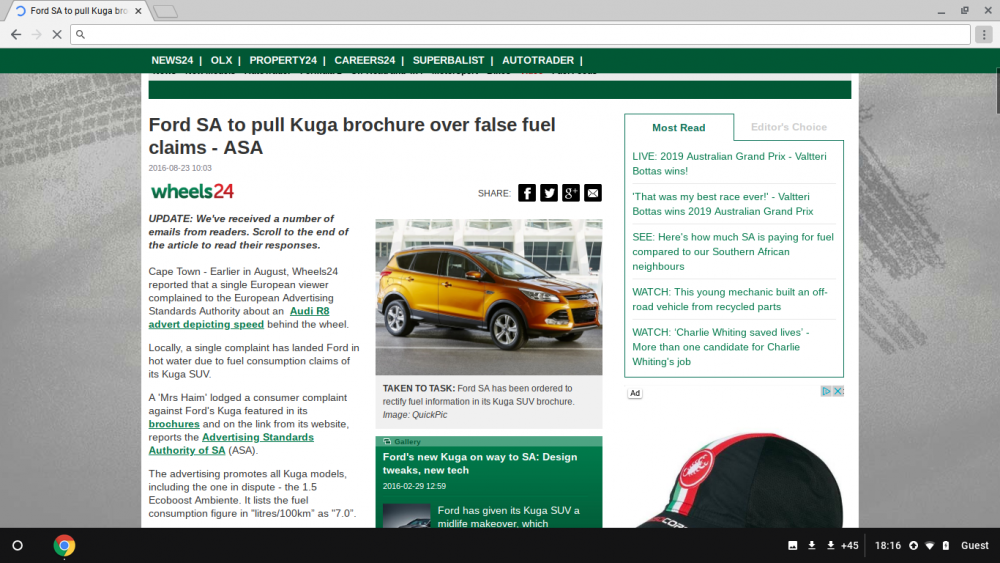Stop loading the page
Viewport: 1000px width, 563px height.
pyautogui.click(x=57, y=34)
